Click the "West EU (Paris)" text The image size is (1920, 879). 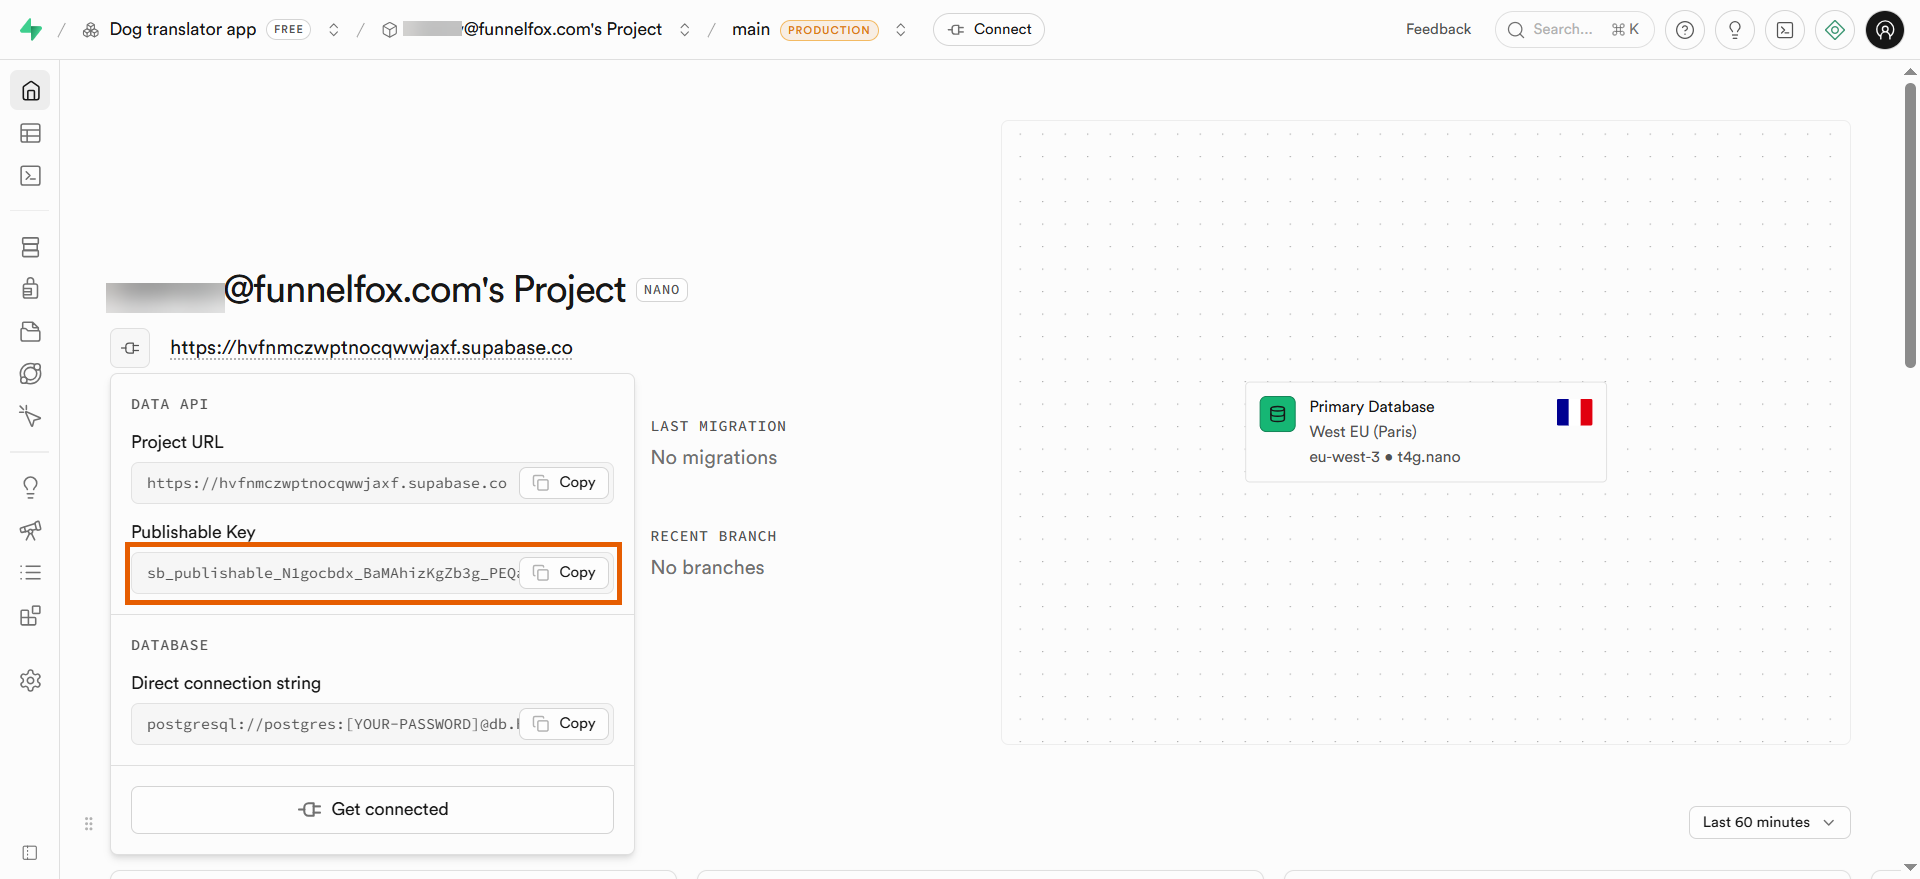point(1363,432)
